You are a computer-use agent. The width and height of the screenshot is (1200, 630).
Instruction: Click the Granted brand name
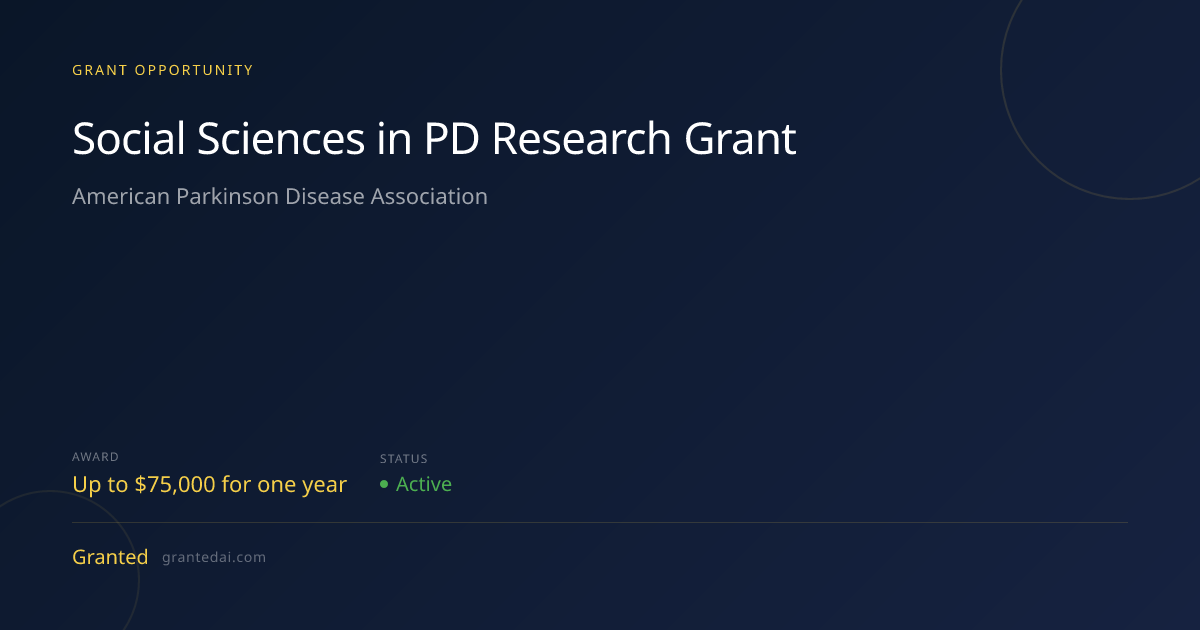[x=110, y=557]
